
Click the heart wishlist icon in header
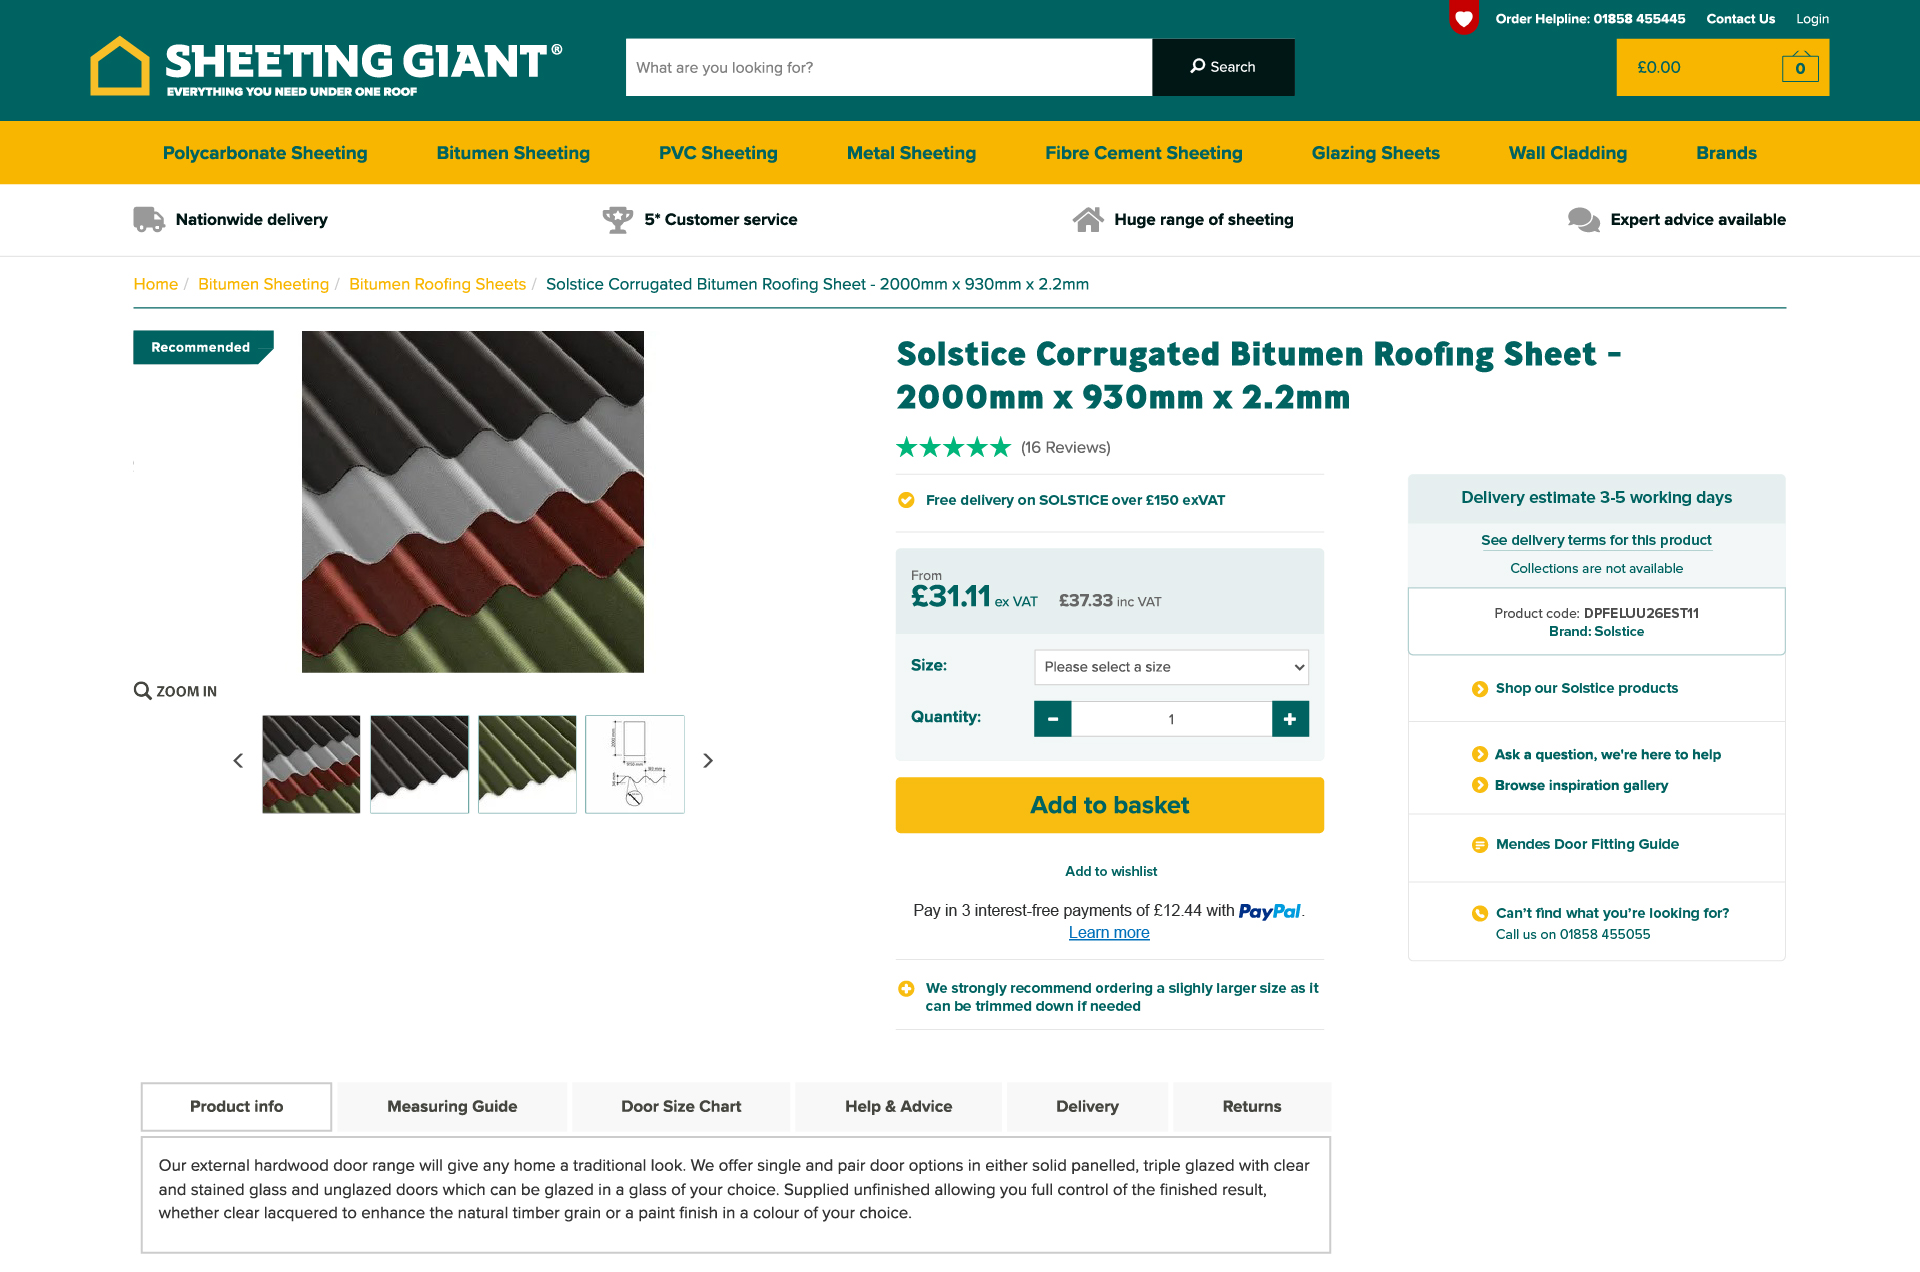pyautogui.click(x=1463, y=18)
